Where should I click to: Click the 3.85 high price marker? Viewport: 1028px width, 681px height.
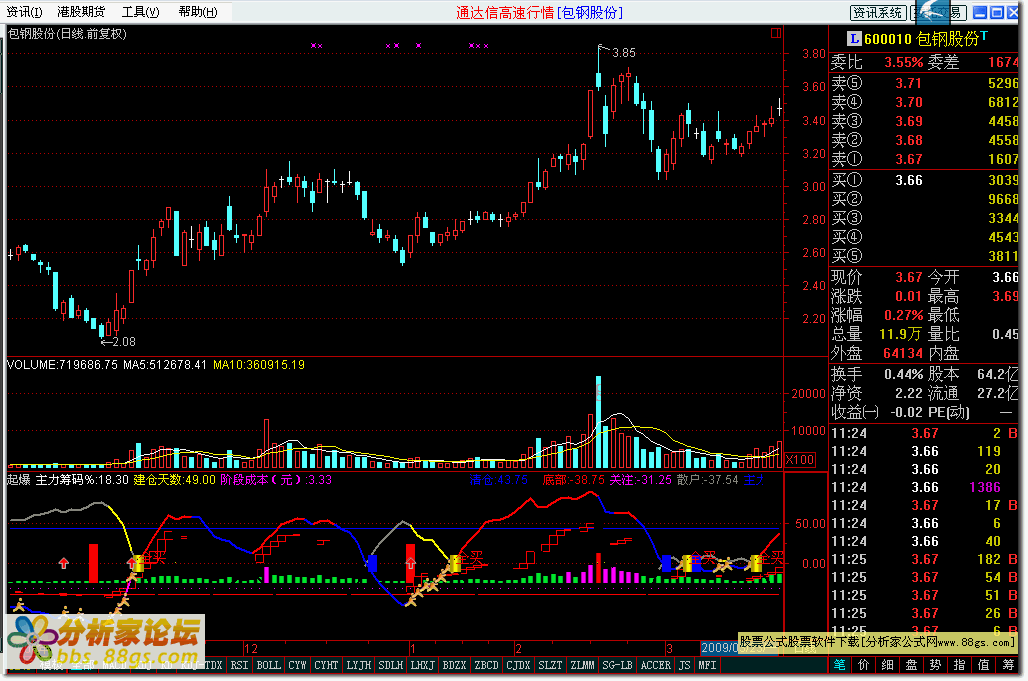(623, 53)
